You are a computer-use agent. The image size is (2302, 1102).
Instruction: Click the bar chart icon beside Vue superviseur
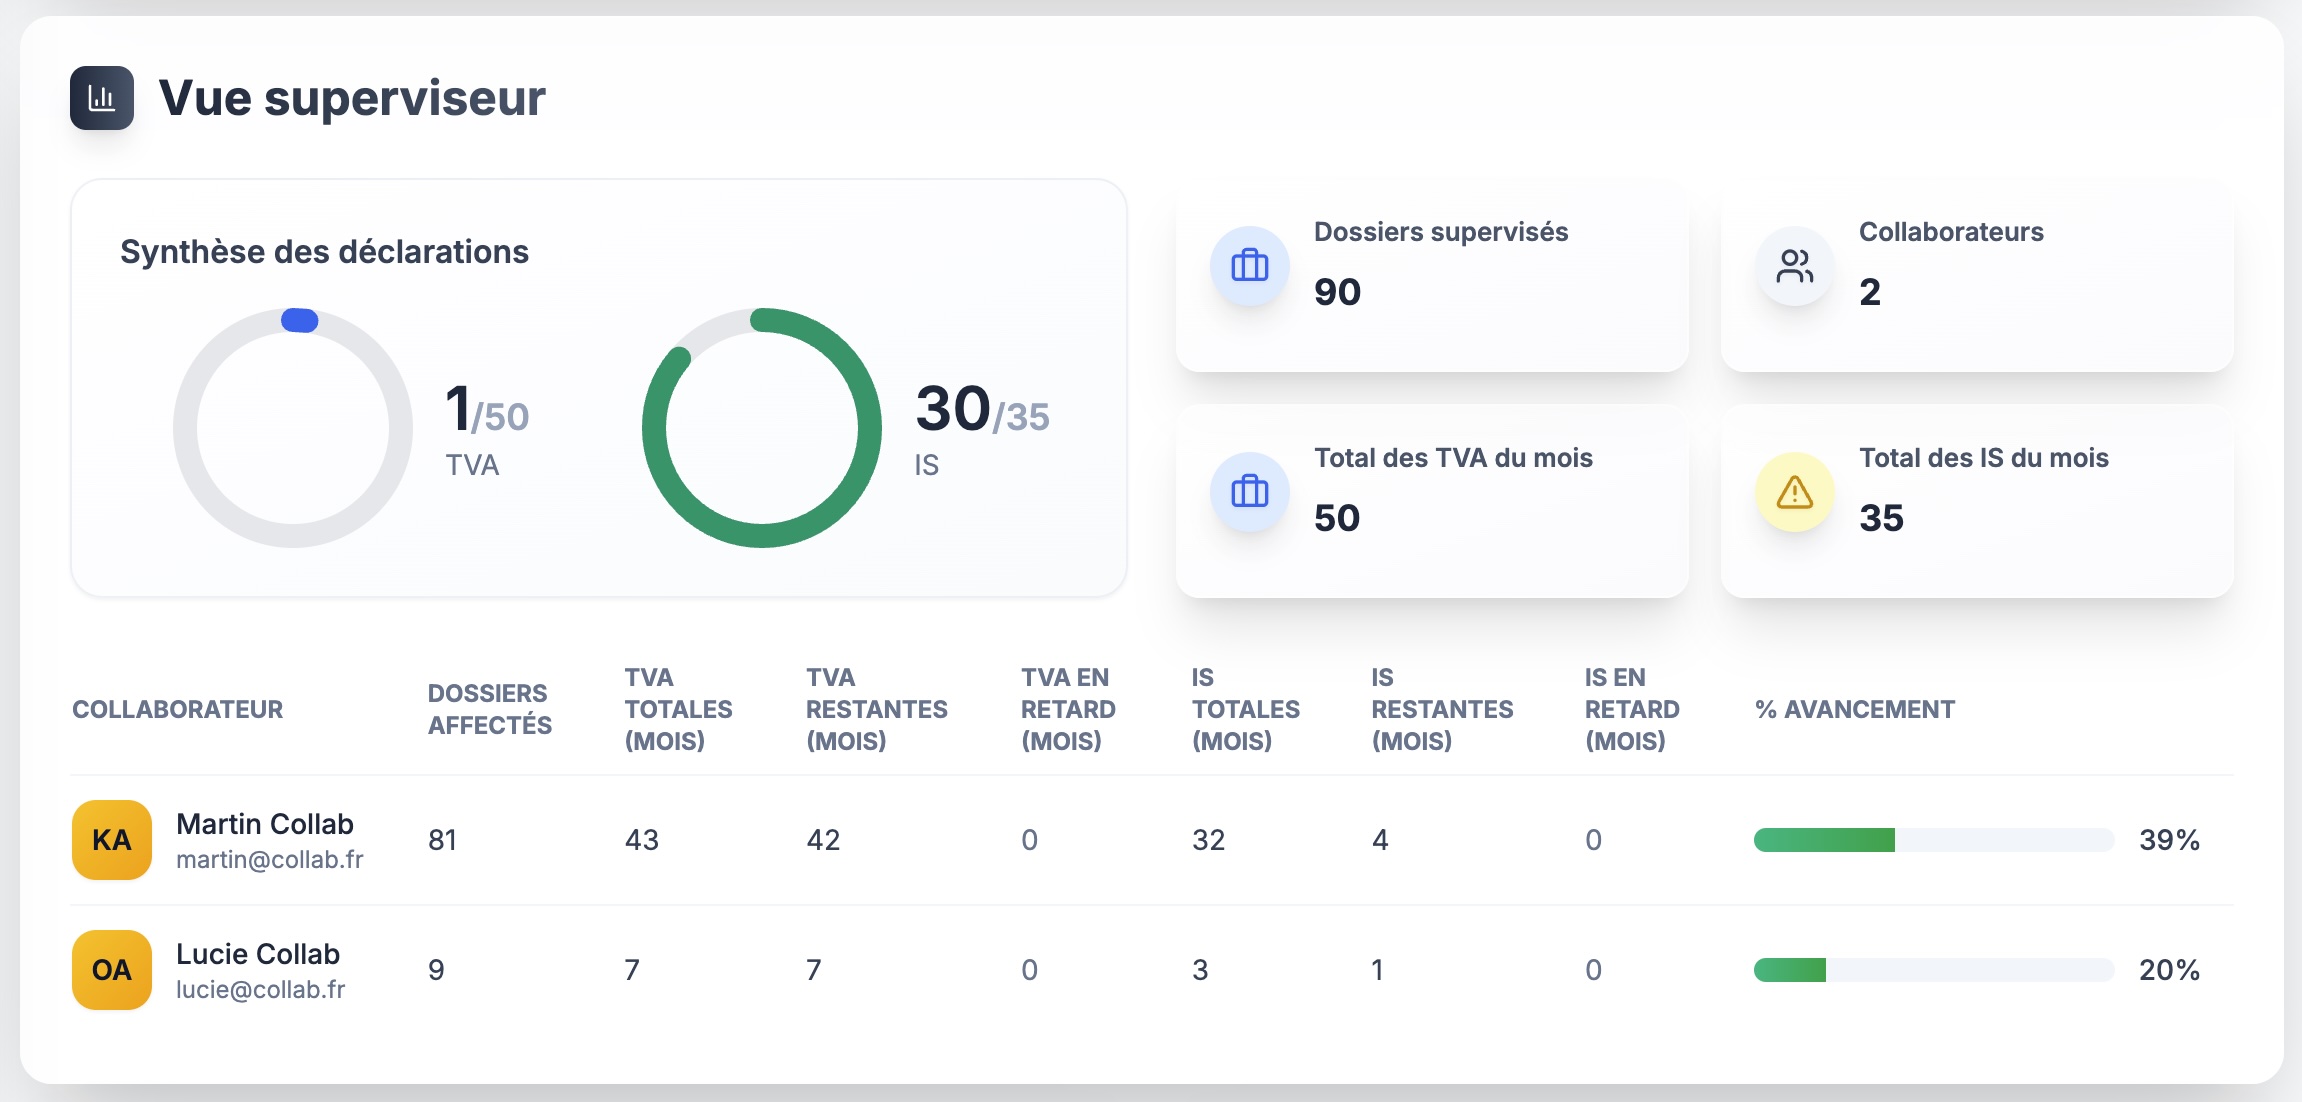click(101, 98)
